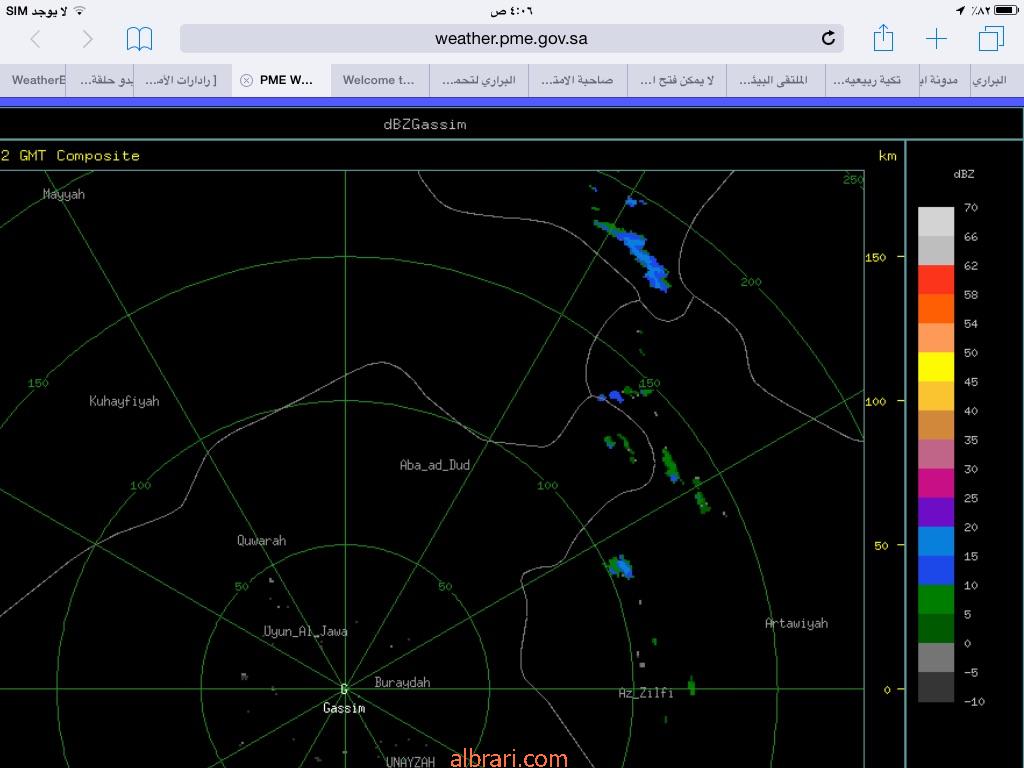Screen dimensions: 1024x768
Task: Reload the page with the refresh icon
Action: [828, 39]
